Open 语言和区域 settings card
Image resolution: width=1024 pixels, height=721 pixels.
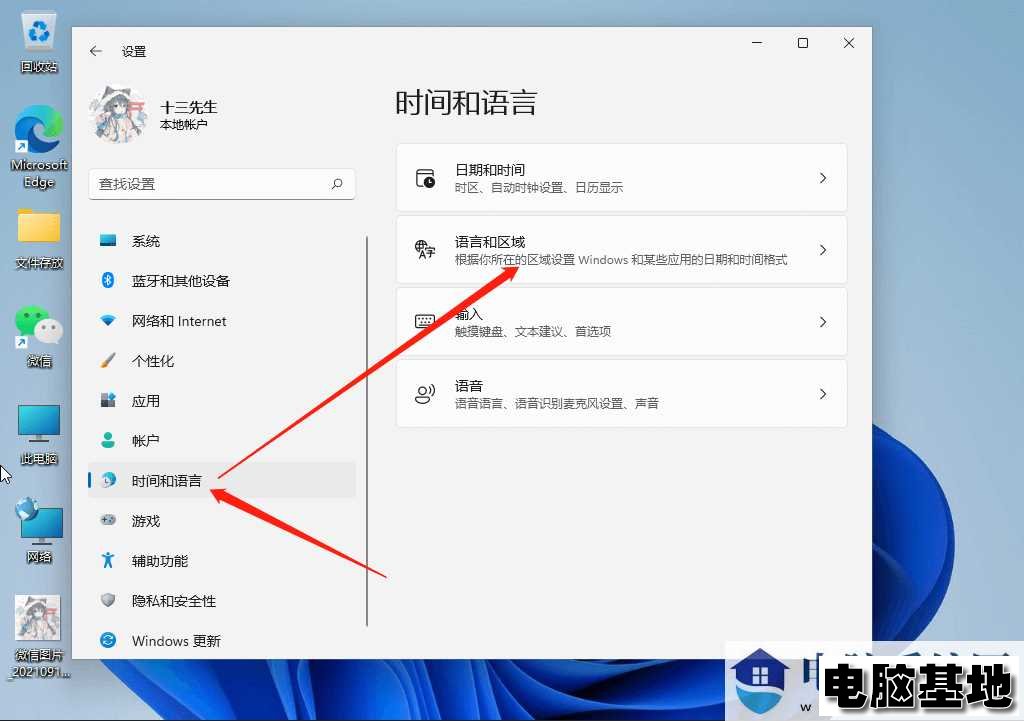622,249
